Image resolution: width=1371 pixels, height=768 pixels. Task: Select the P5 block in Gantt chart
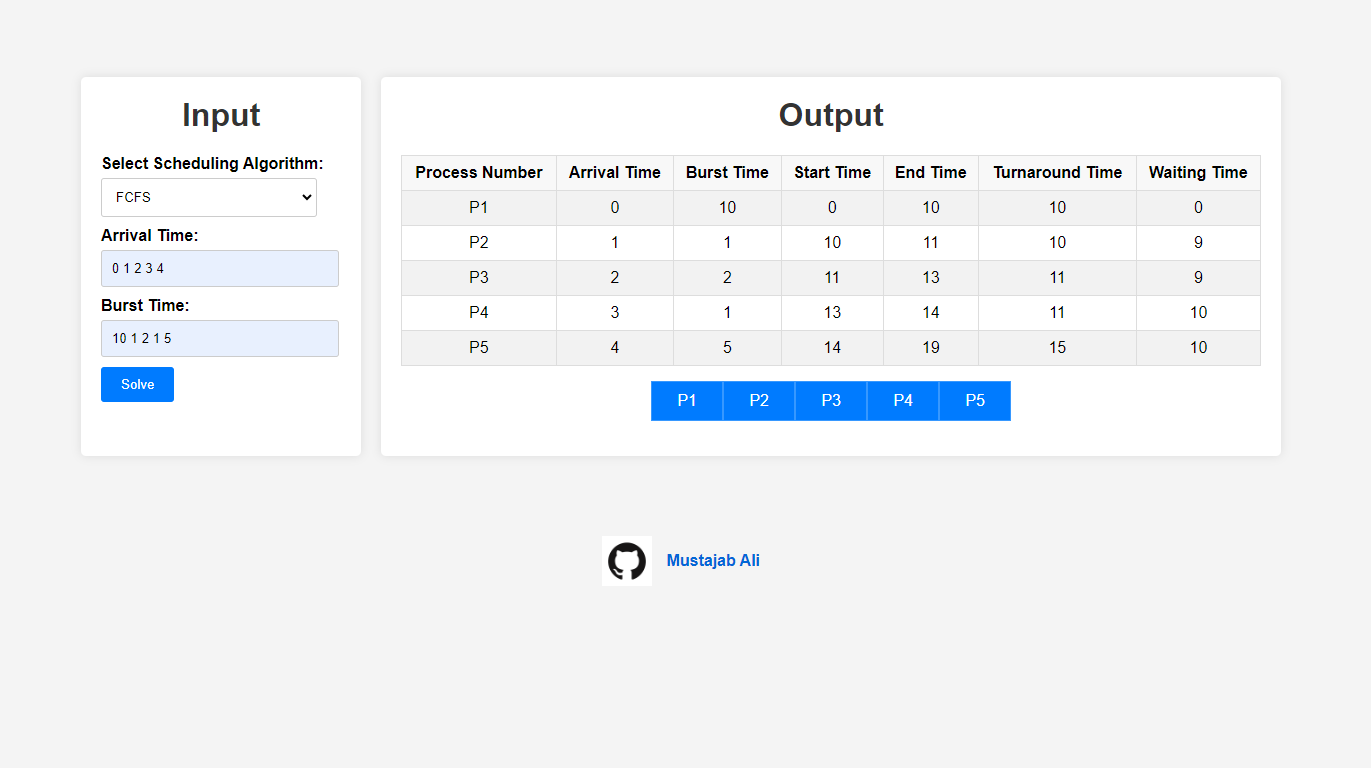pyautogui.click(x=975, y=401)
